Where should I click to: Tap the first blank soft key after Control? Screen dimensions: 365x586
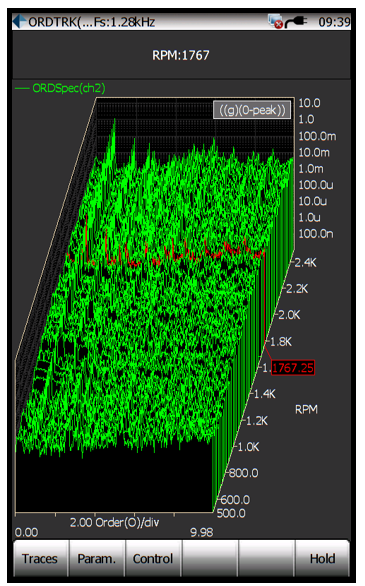(210, 558)
